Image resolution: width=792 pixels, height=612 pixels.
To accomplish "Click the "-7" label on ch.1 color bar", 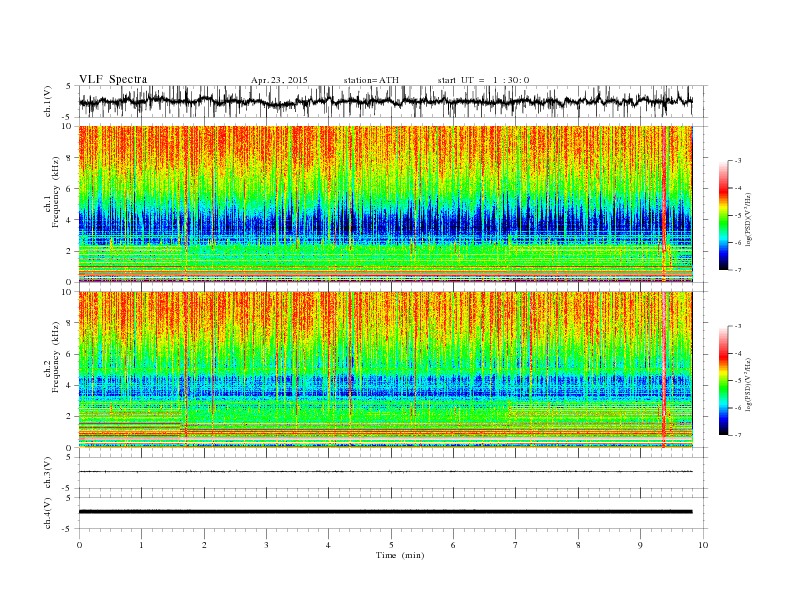I will click(x=737, y=270).
